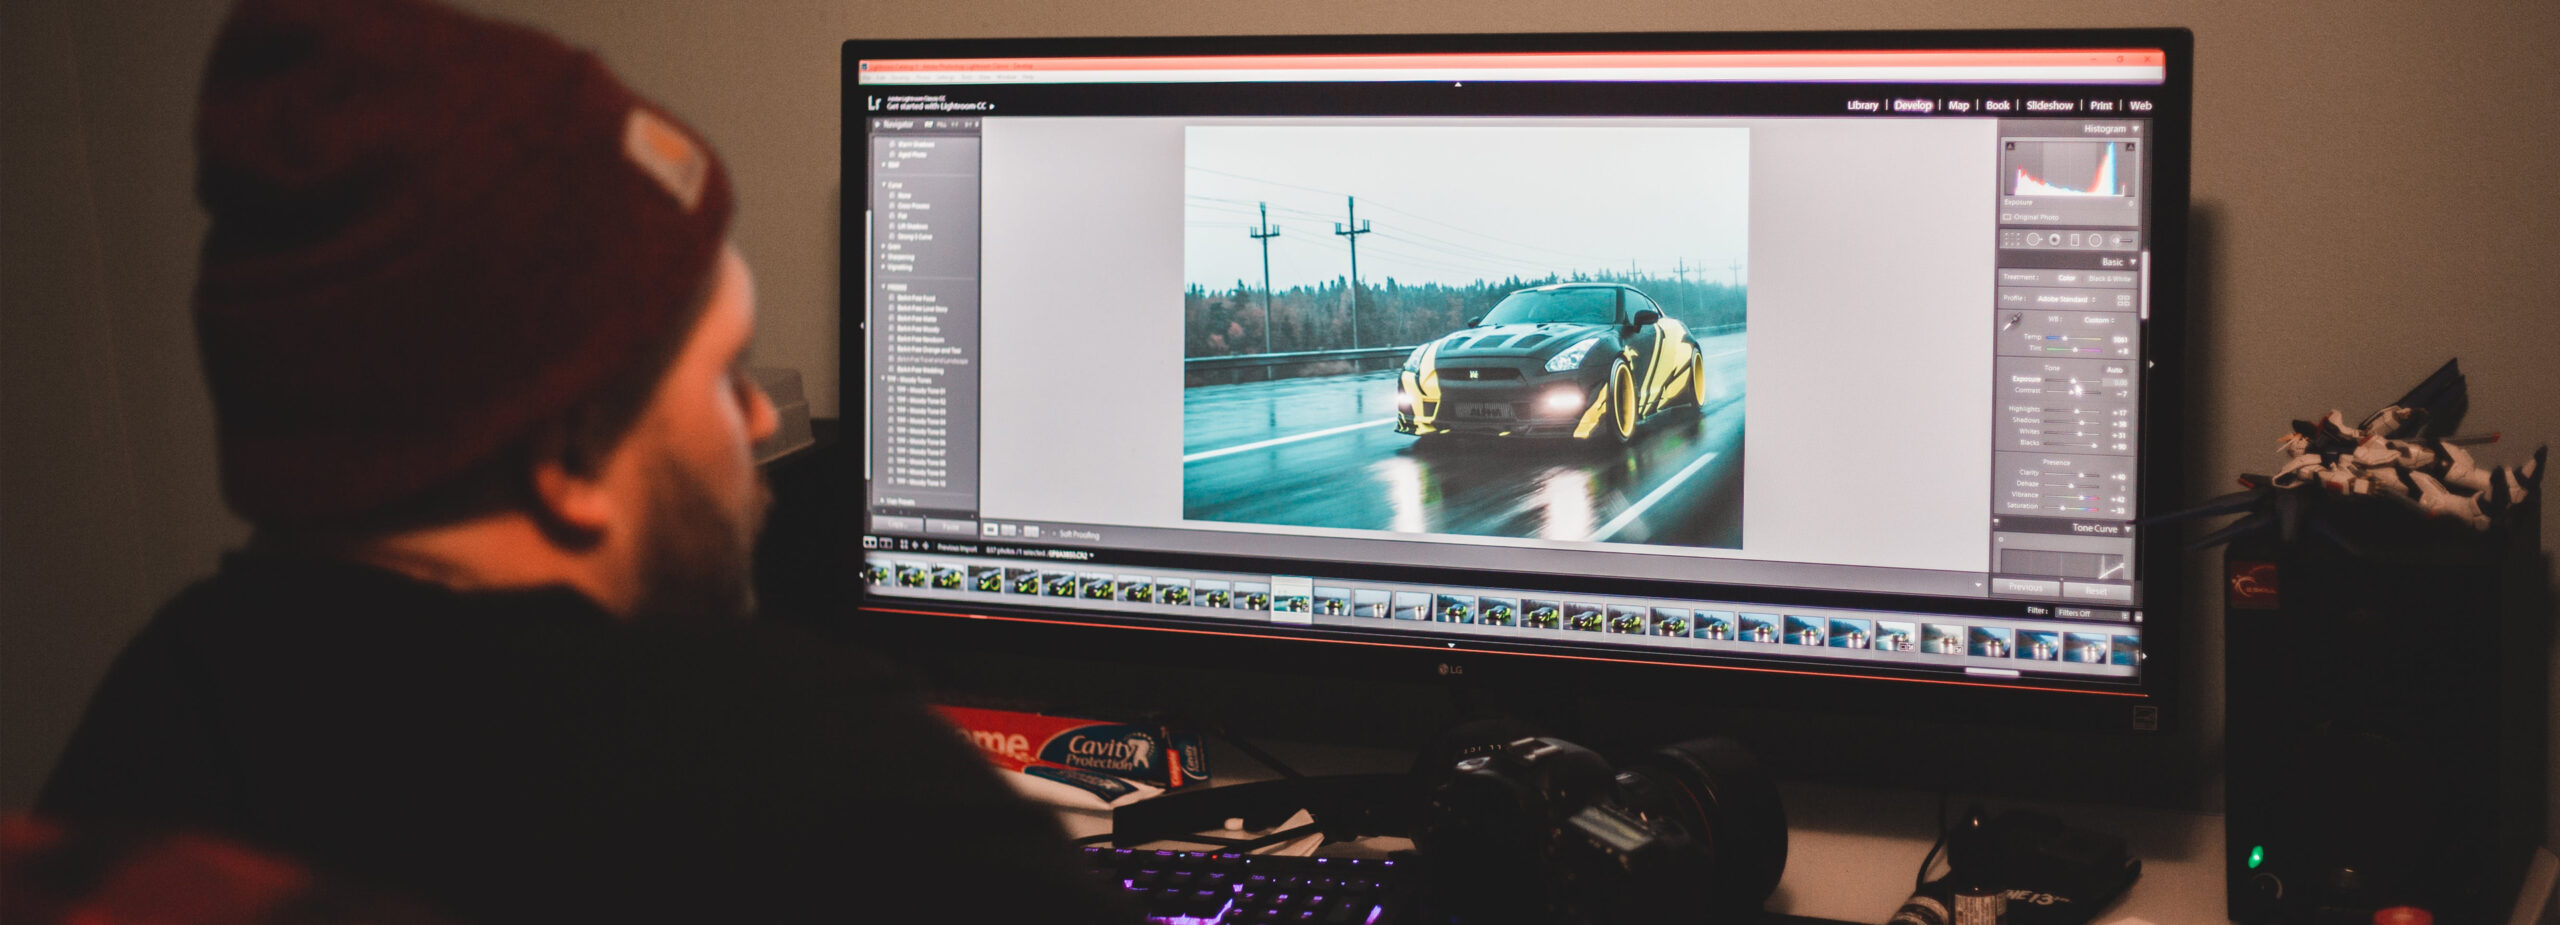The width and height of the screenshot is (2560, 925).
Task: Collapse the Histogram panel
Action: (2136, 129)
